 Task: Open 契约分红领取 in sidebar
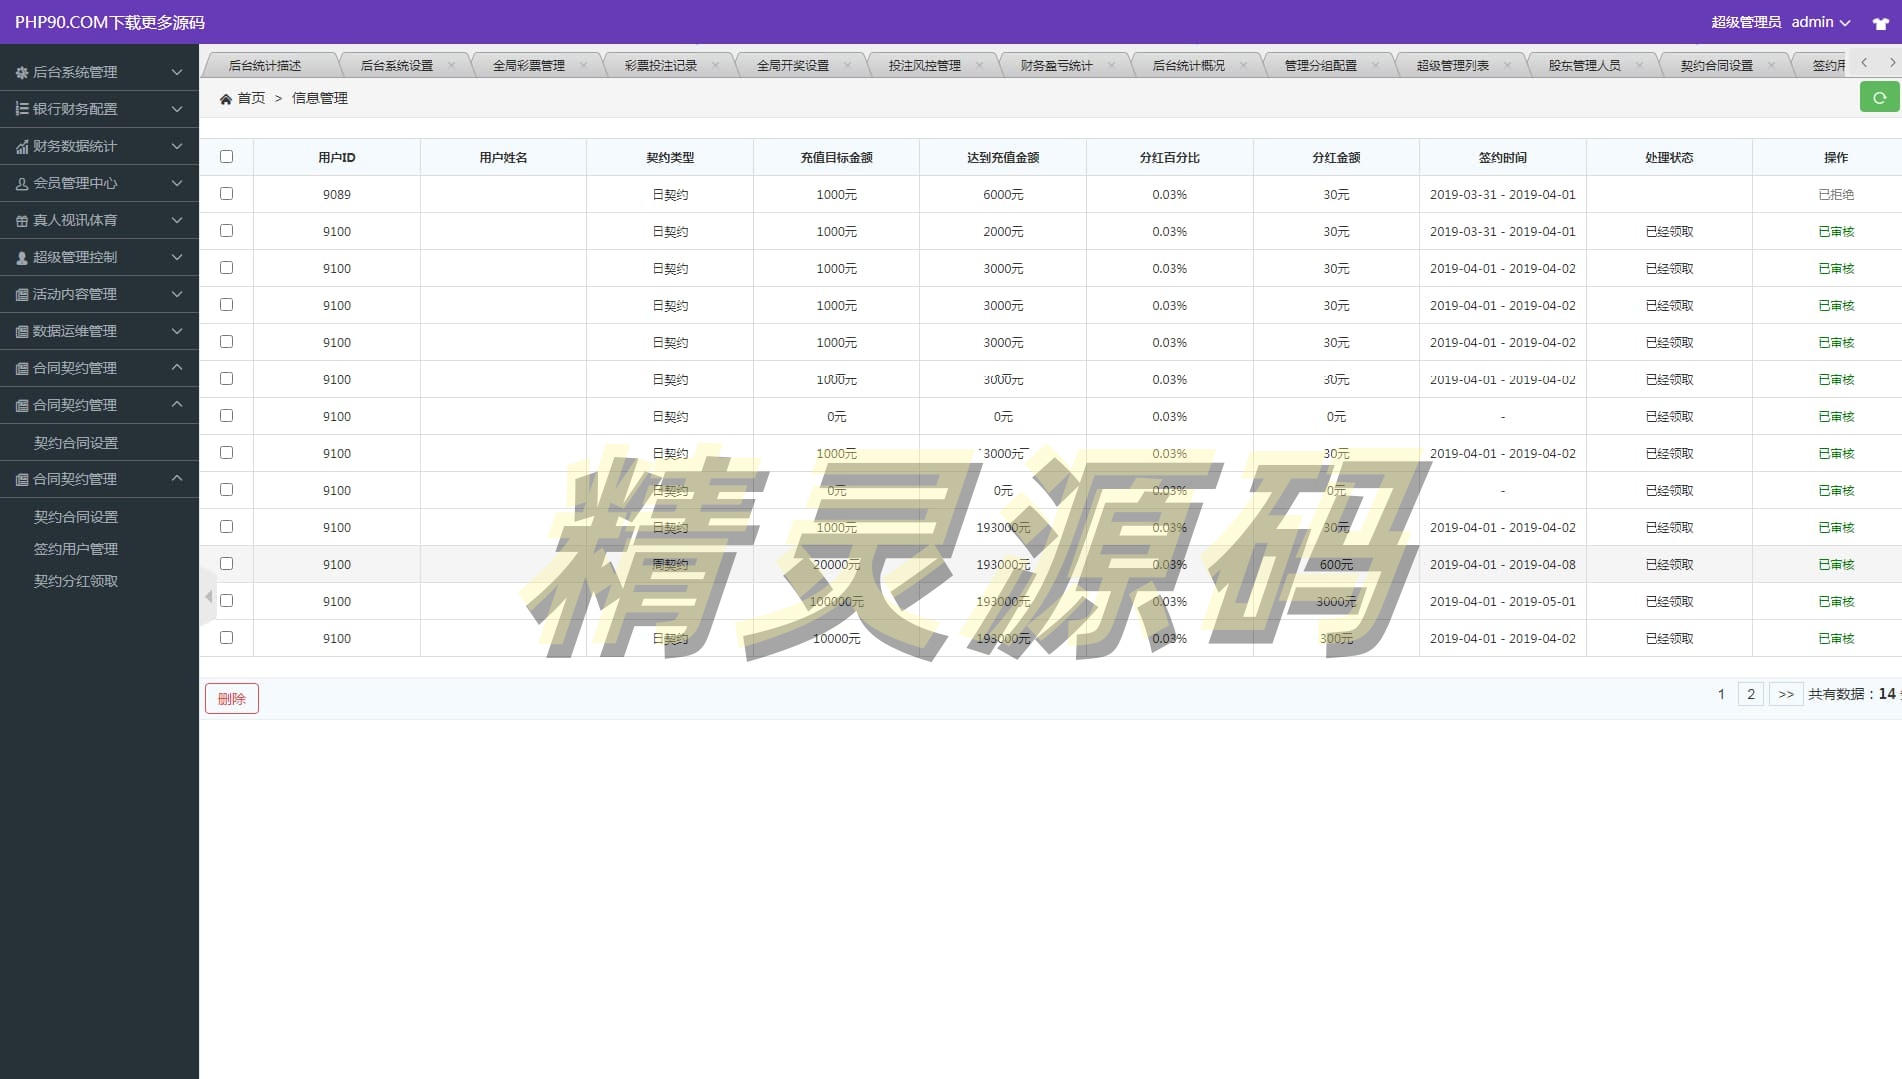pyautogui.click(x=76, y=581)
